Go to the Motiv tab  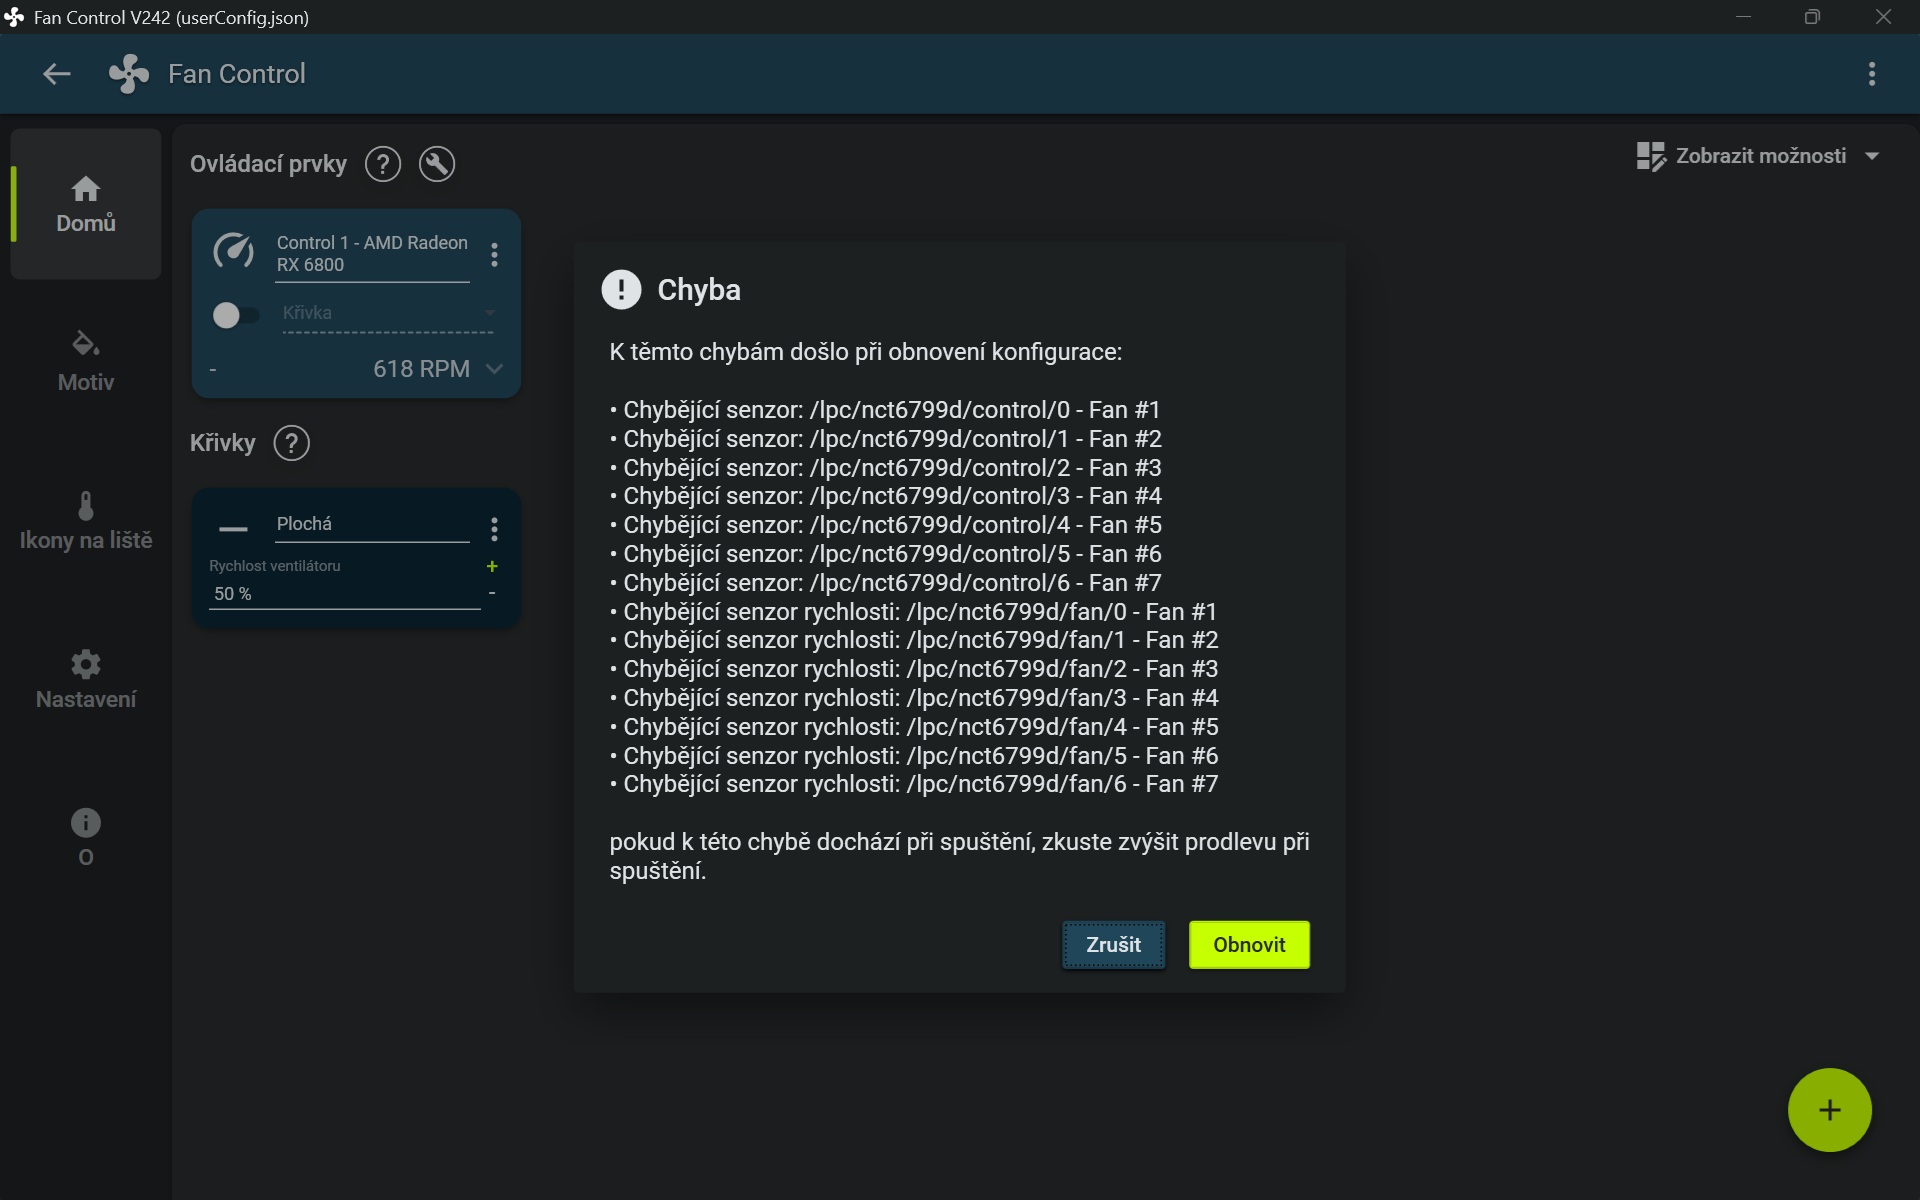(86, 360)
